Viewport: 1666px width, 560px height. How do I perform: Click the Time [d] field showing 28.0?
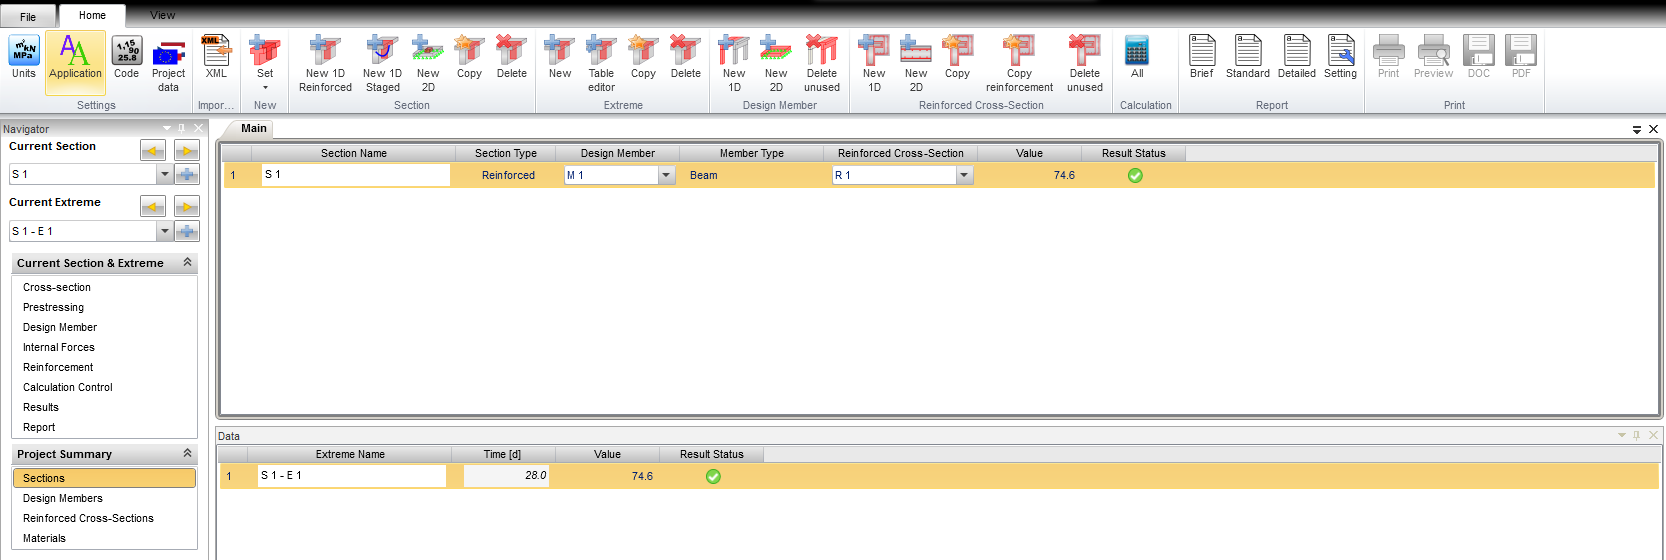pos(506,476)
